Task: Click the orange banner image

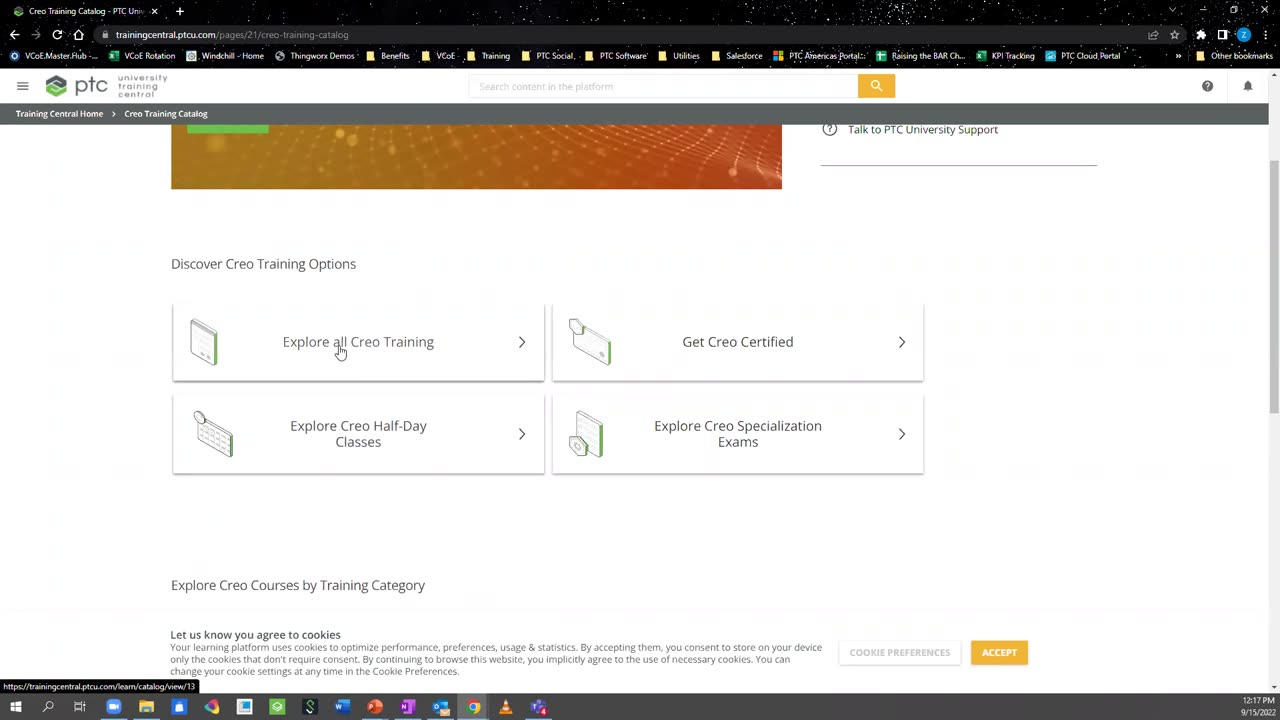Action: pyautogui.click(x=476, y=157)
